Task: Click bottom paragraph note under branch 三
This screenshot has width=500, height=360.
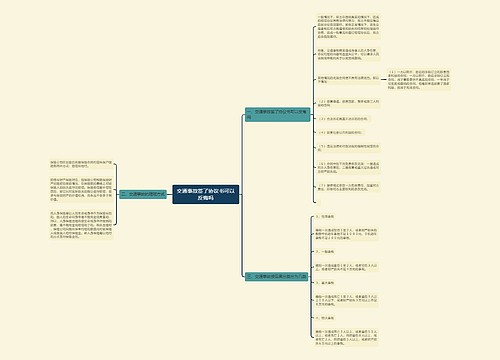Action: pyautogui.click(x=346, y=337)
